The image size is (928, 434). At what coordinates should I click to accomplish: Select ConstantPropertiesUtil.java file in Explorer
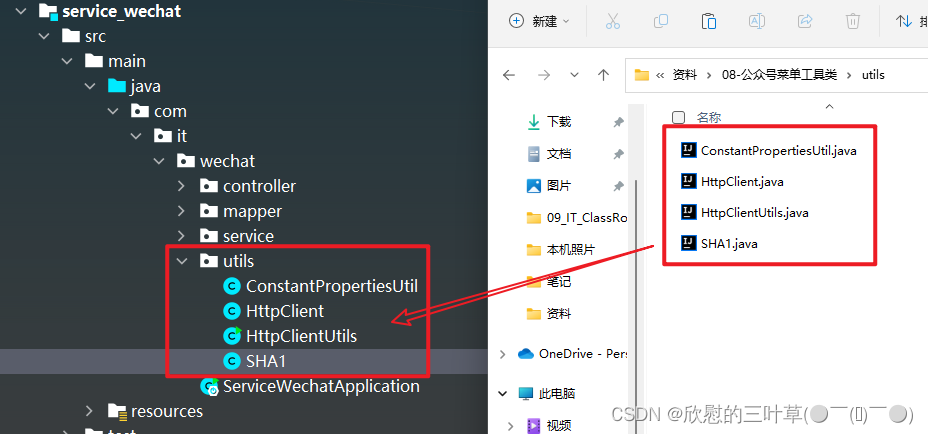[769, 150]
